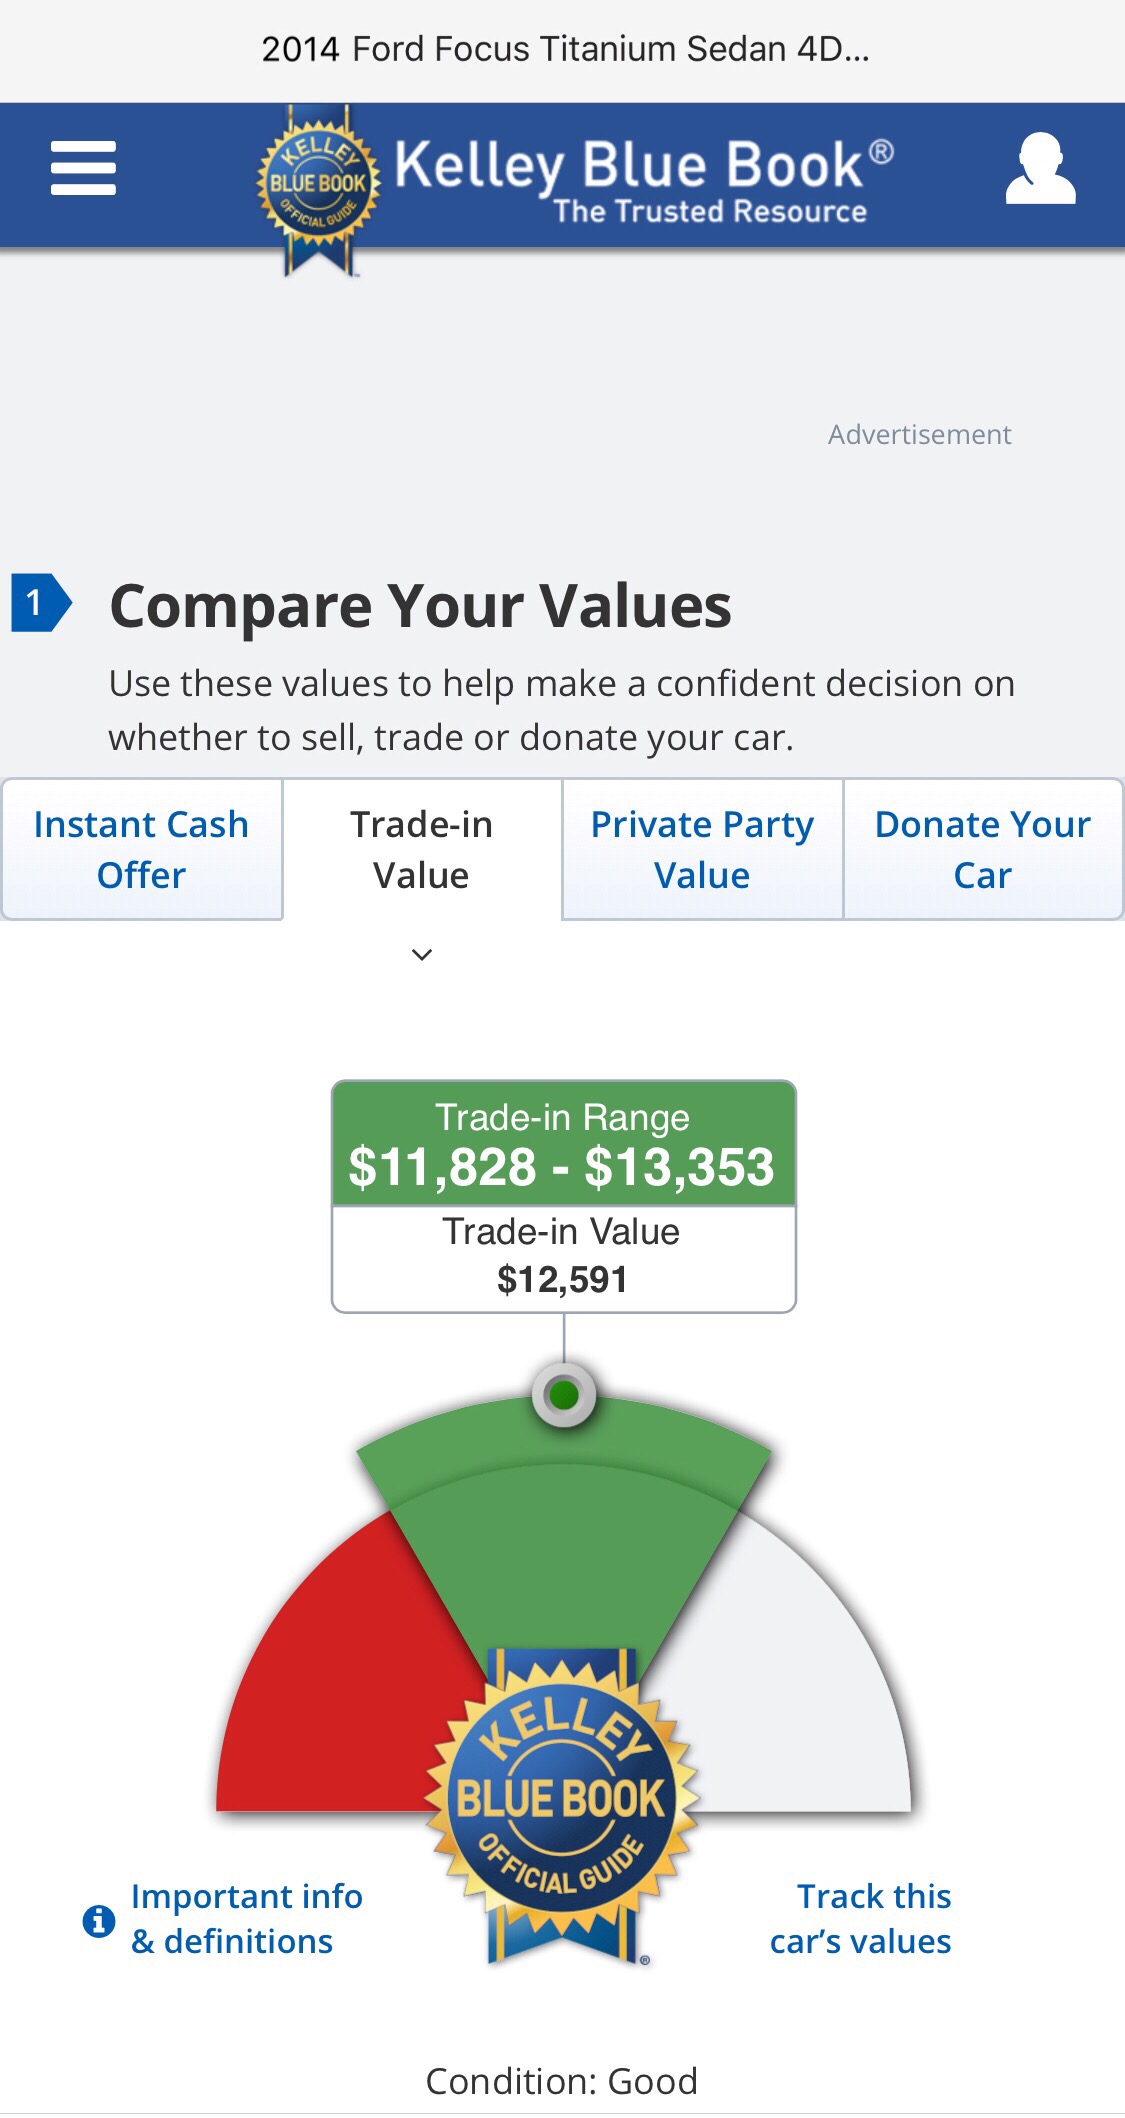
Task: Select the Trade-in Value tab
Action: [x=422, y=849]
